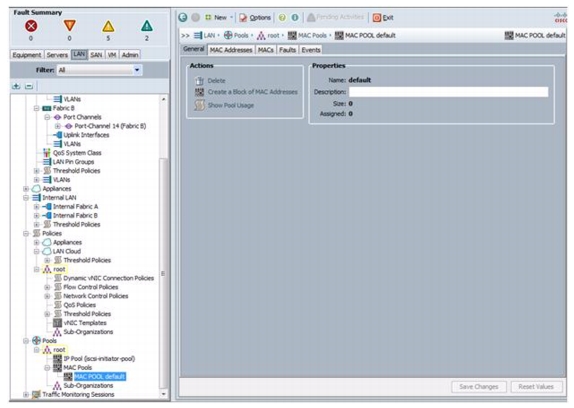Select LAN Cloud under Policies
574x408 pixels.
pyautogui.click(x=67, y=251)
